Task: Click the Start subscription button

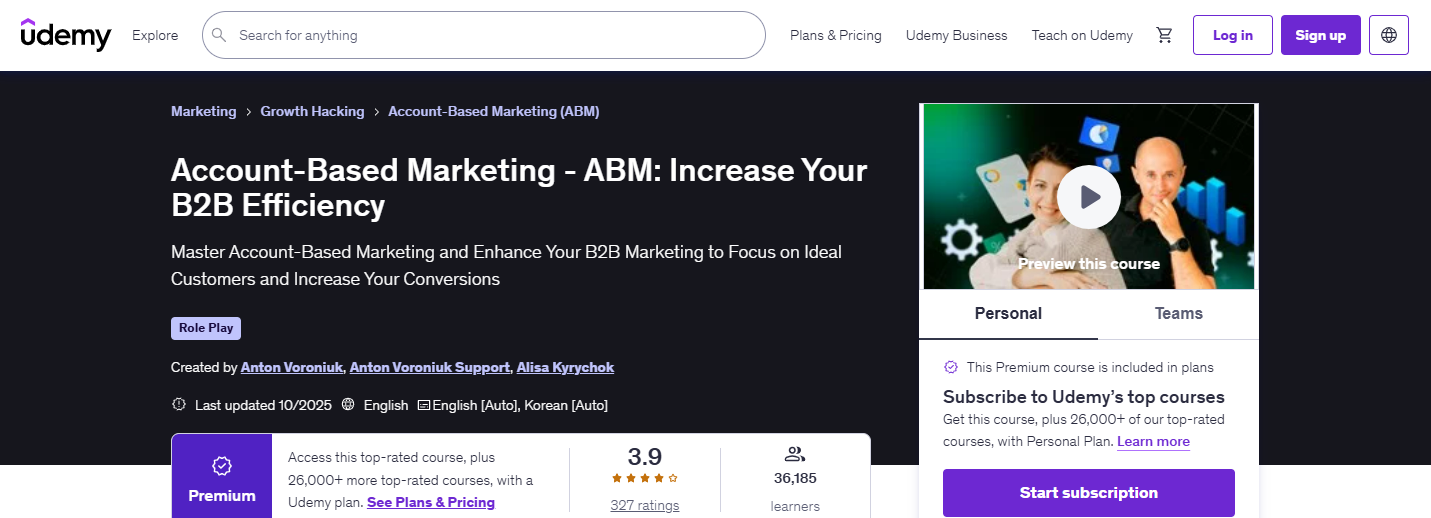Action: [x=1089, y=493]
